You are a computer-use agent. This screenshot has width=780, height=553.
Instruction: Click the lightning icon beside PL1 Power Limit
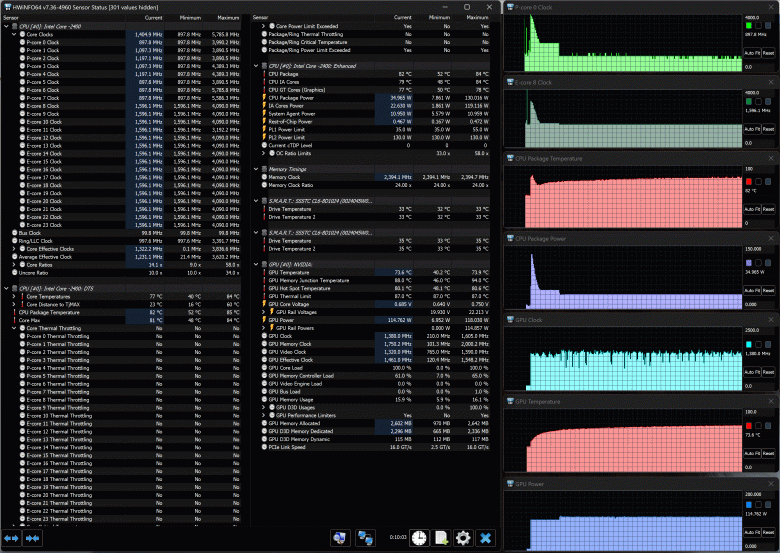pyautogui.click(x=264, y=129)
